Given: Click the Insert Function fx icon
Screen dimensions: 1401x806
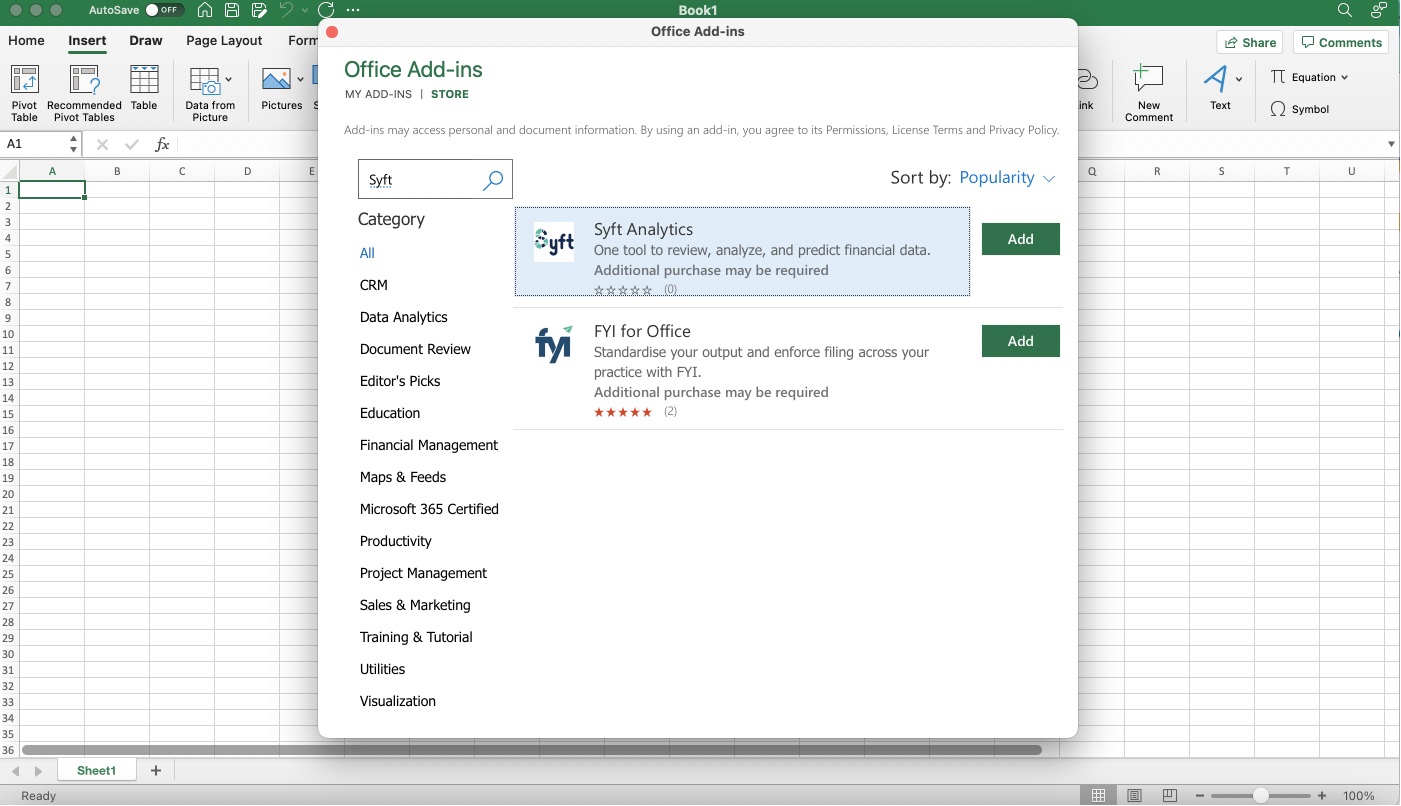Looking at the screenshot, I should [162, 144].
